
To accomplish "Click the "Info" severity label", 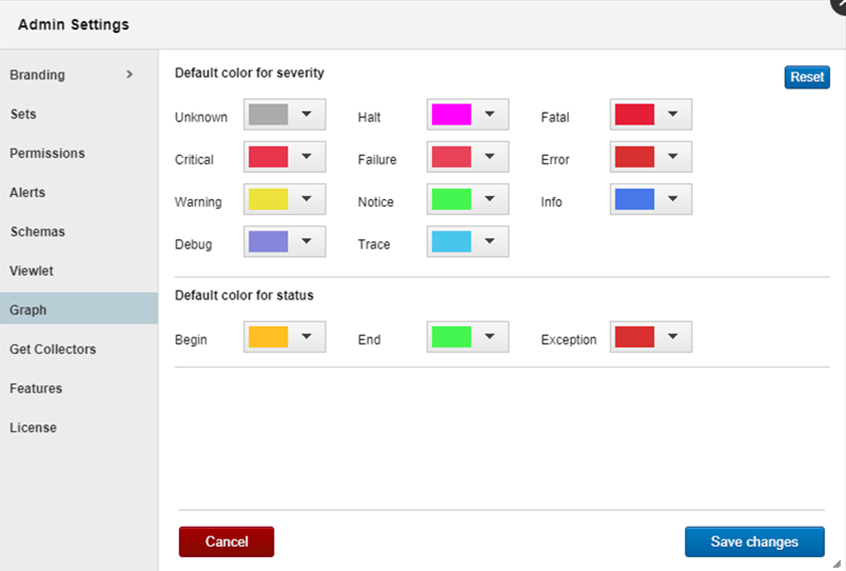I will [x=551, y=202].
